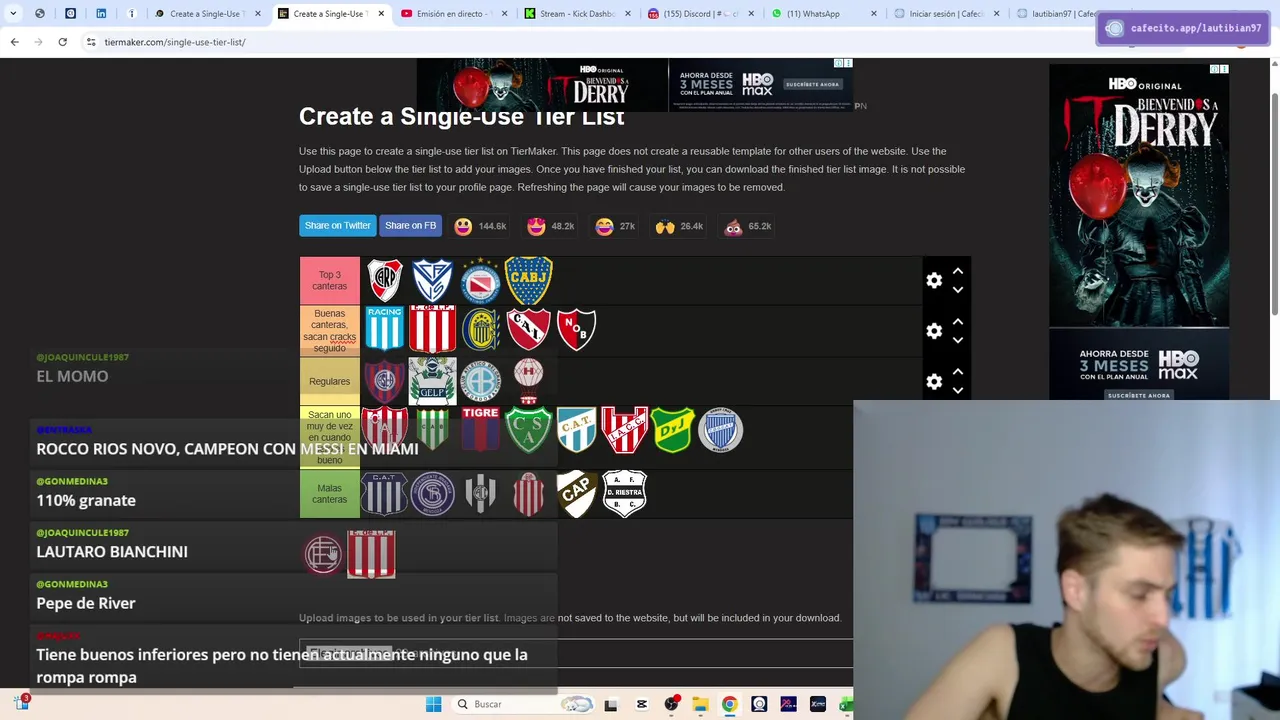Open settings gear for Buenas canteras row
Screen dimensions: 1280x720
[x=934, y=331]
